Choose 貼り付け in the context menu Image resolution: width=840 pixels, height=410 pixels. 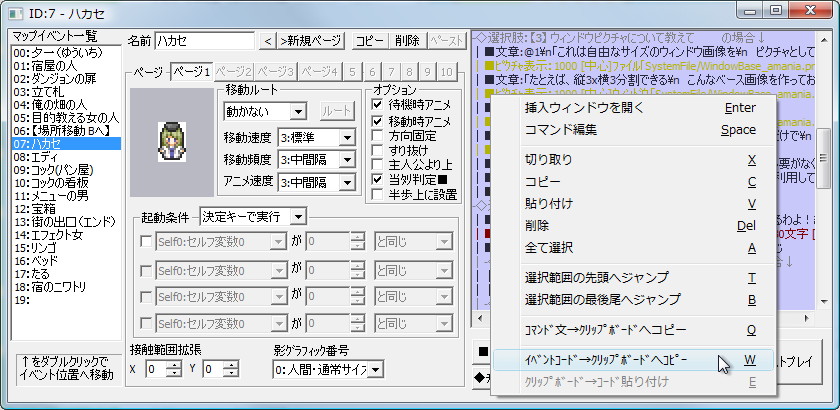tap(633, 204)
